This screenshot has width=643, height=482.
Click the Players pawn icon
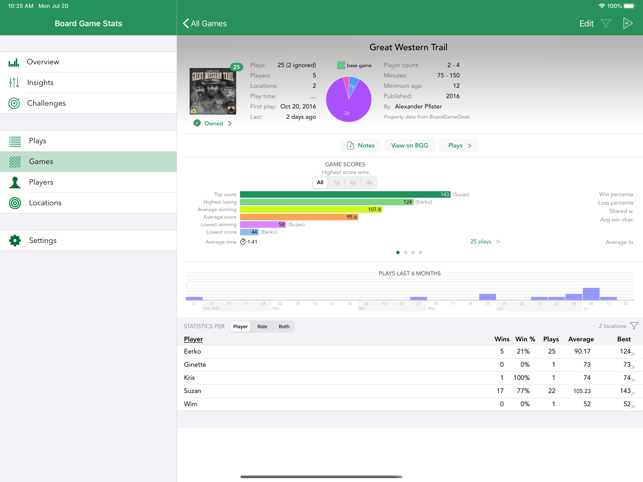(x=15, y=182)
